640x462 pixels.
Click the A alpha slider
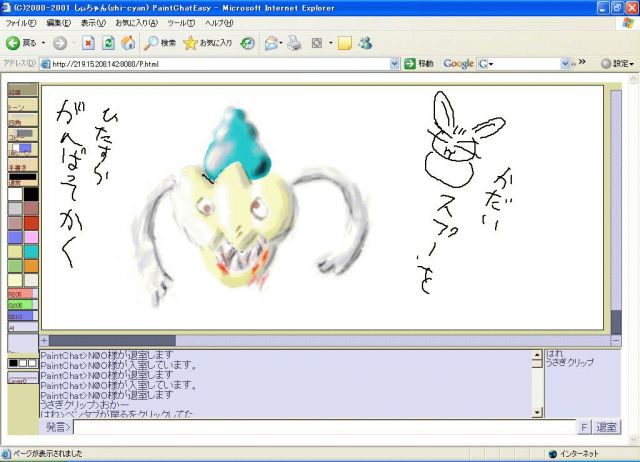point(23,327)
